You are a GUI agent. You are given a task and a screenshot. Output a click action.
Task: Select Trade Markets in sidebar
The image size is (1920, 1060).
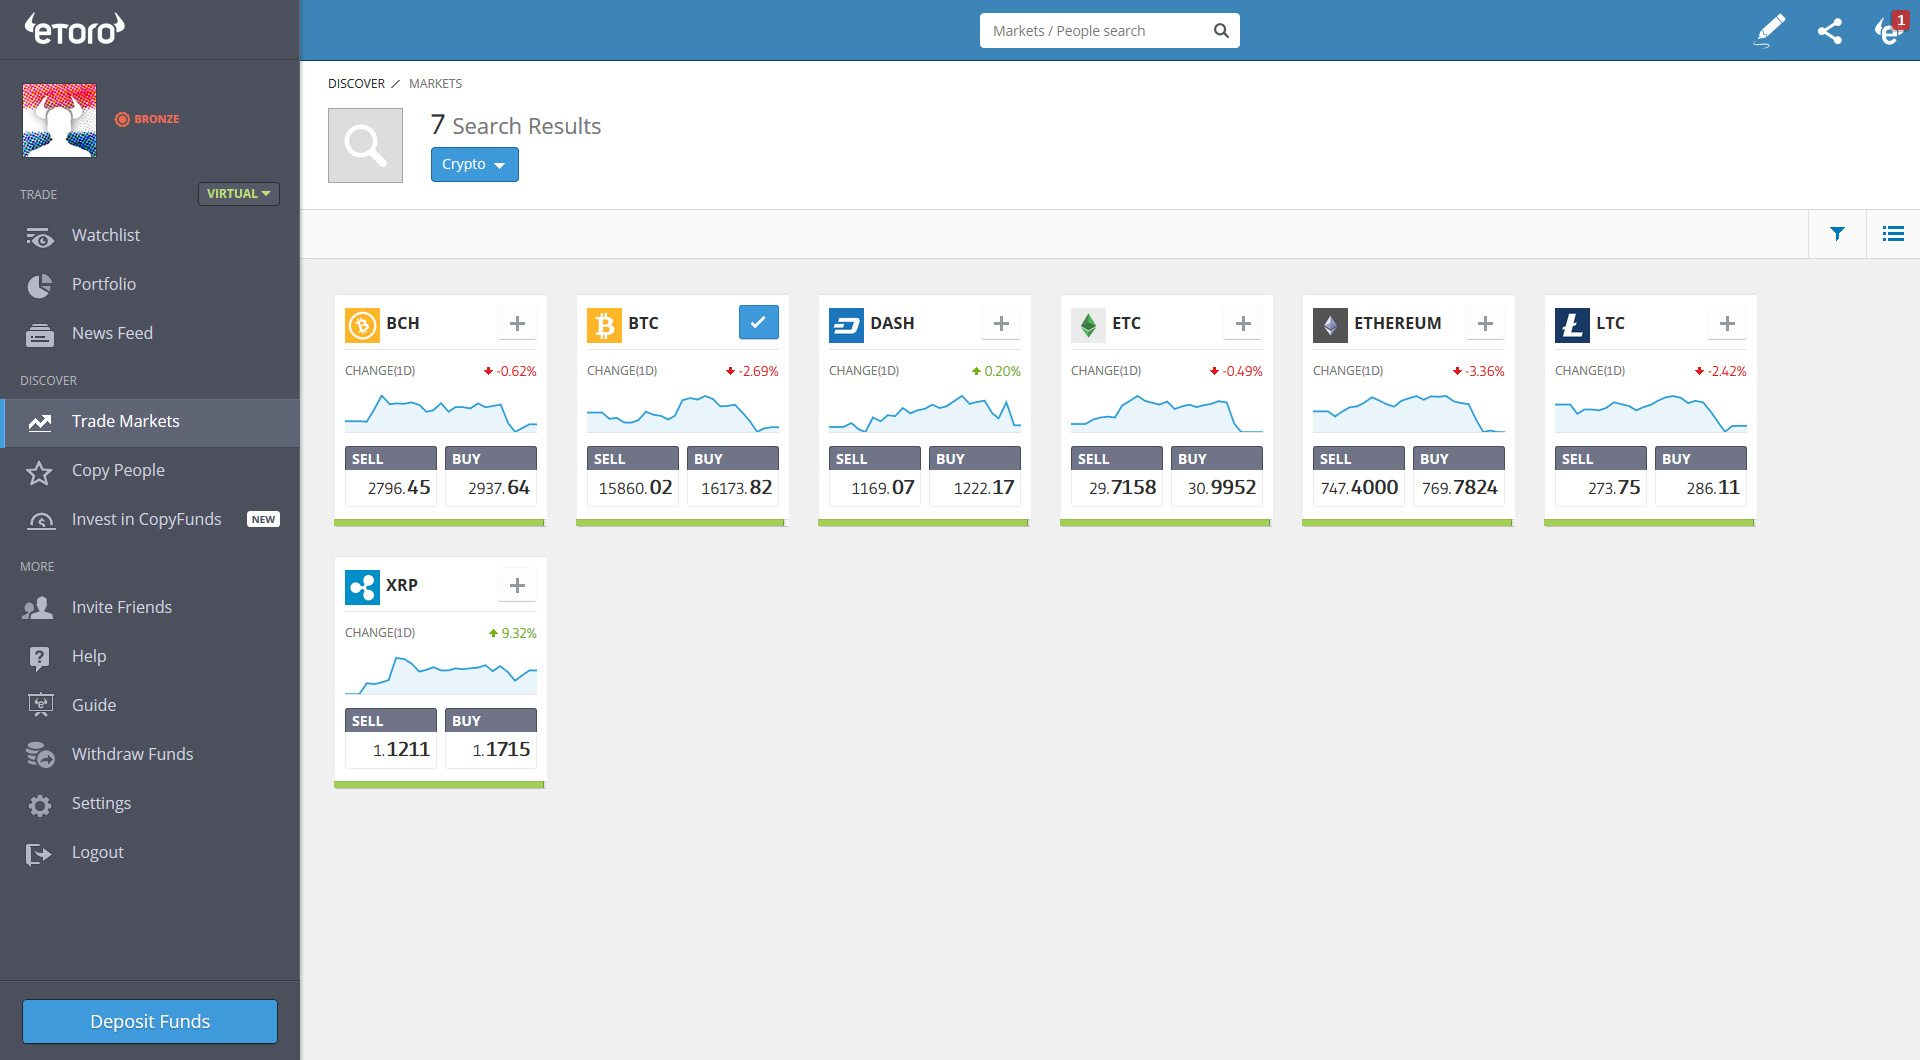tap(150, 422)
